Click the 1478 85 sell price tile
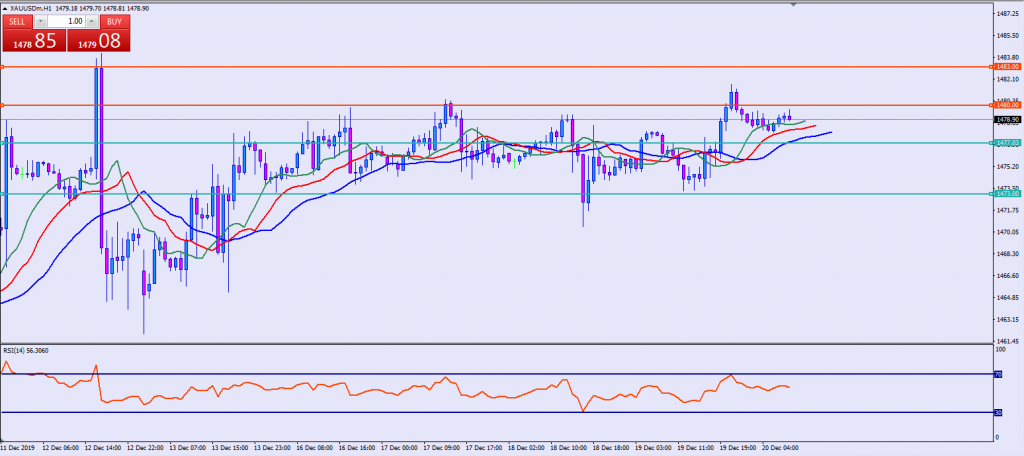This screenshot has width=1024, height=456. (33, 41)
